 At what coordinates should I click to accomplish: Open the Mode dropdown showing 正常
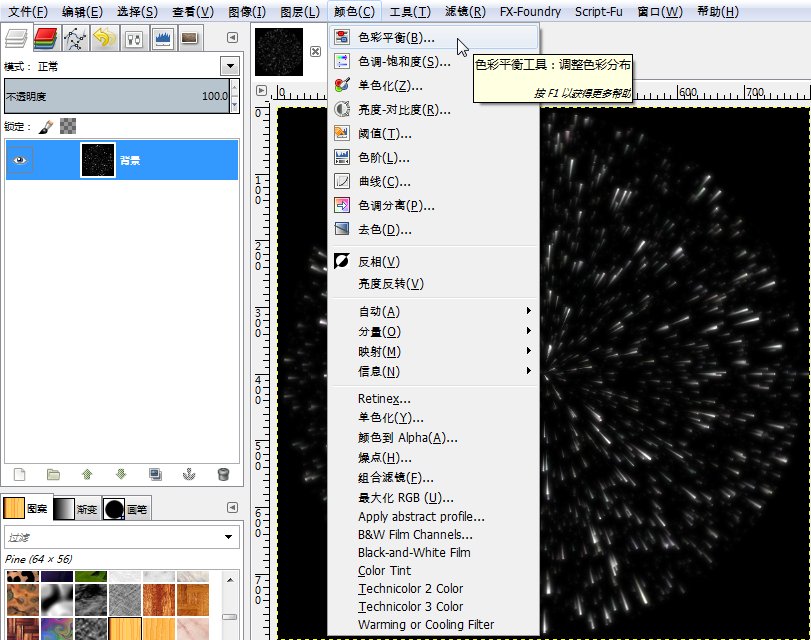pos(230,66)
